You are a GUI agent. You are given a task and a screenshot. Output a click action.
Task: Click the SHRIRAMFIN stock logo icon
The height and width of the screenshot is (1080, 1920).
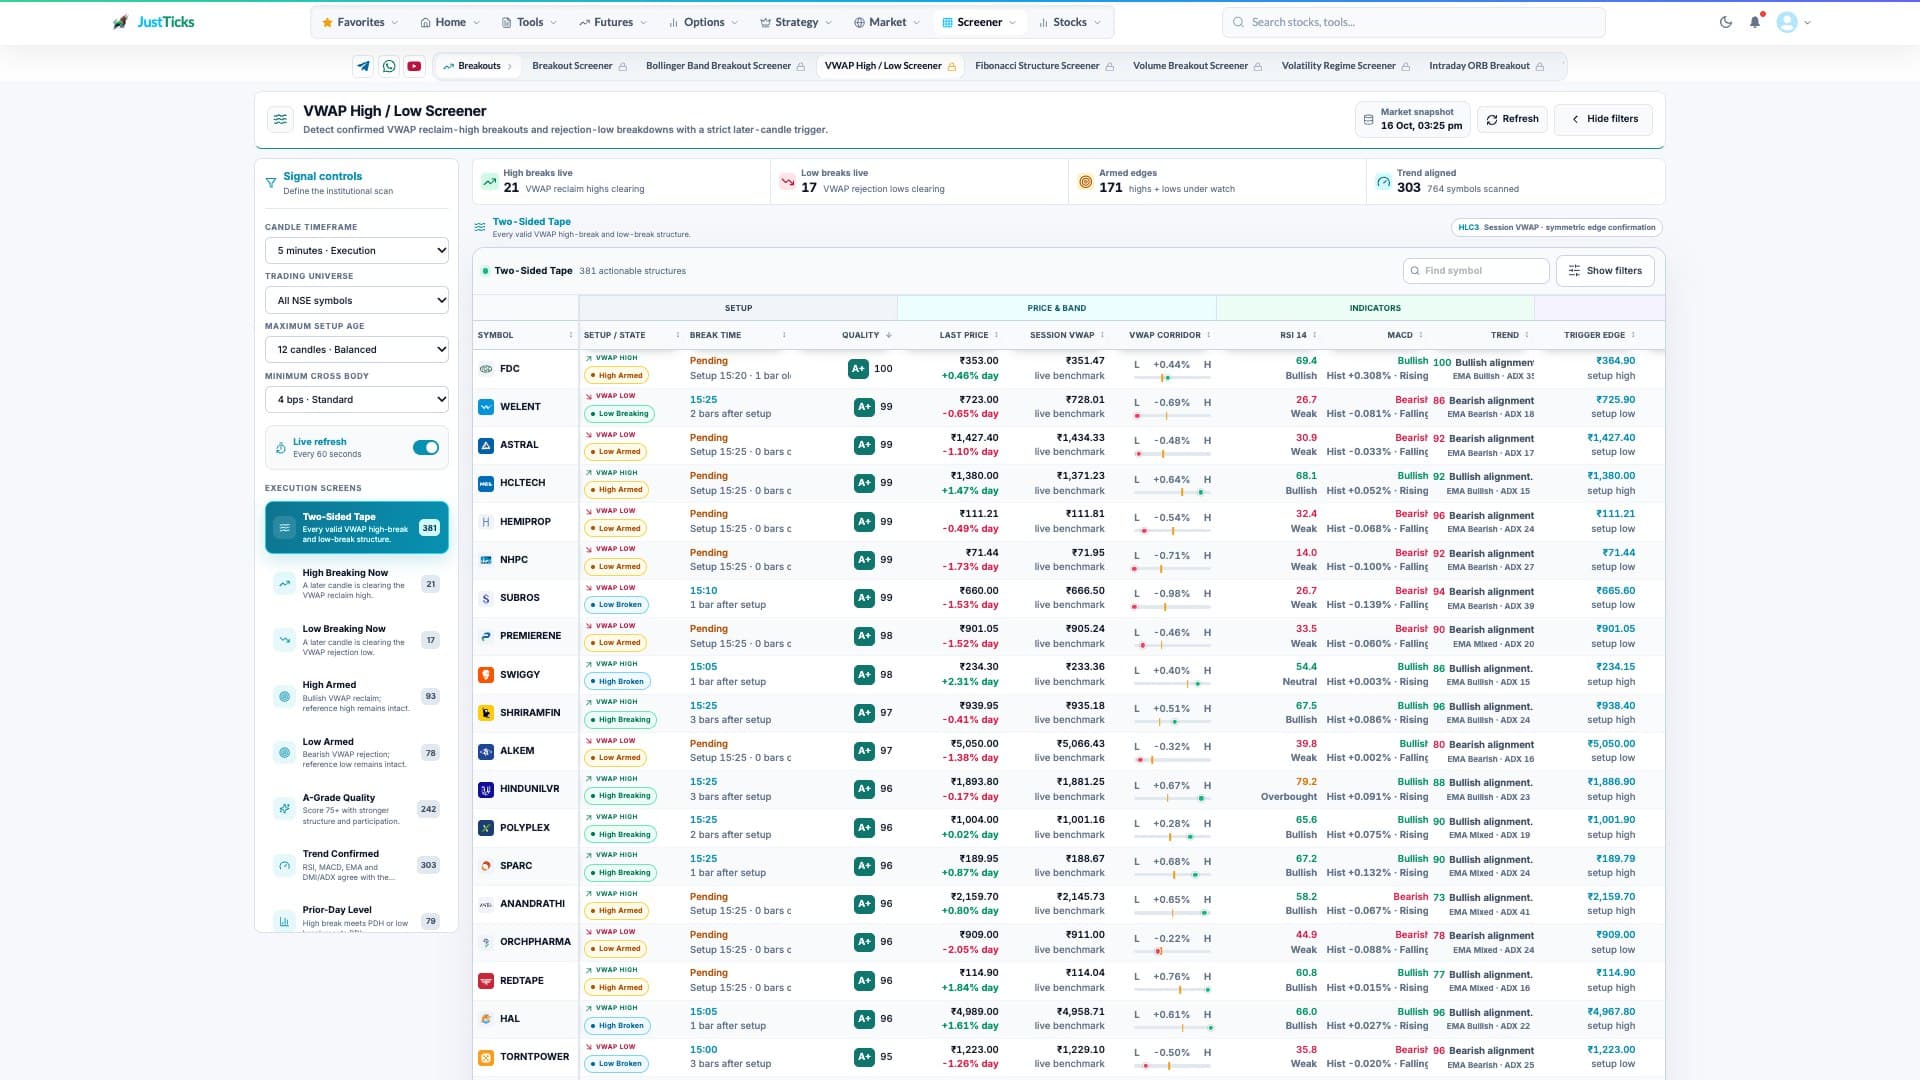coord(486,713)
